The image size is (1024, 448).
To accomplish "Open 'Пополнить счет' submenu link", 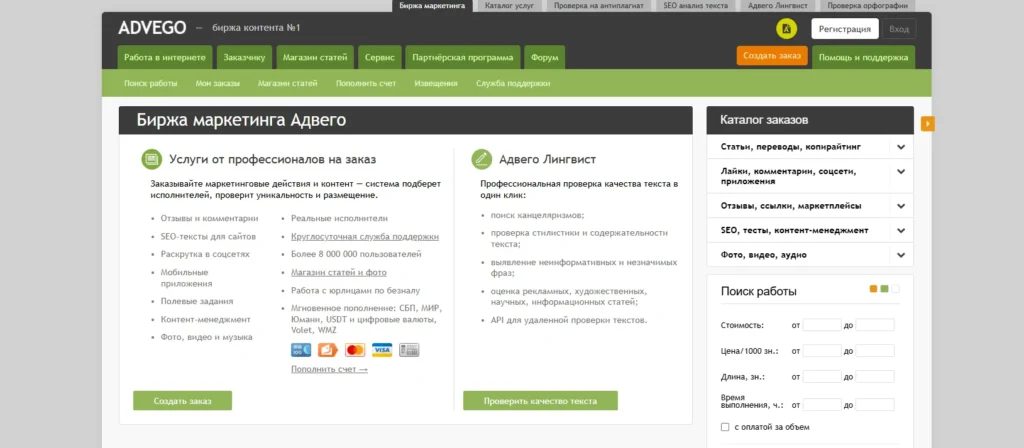I will tap(366, 84).
